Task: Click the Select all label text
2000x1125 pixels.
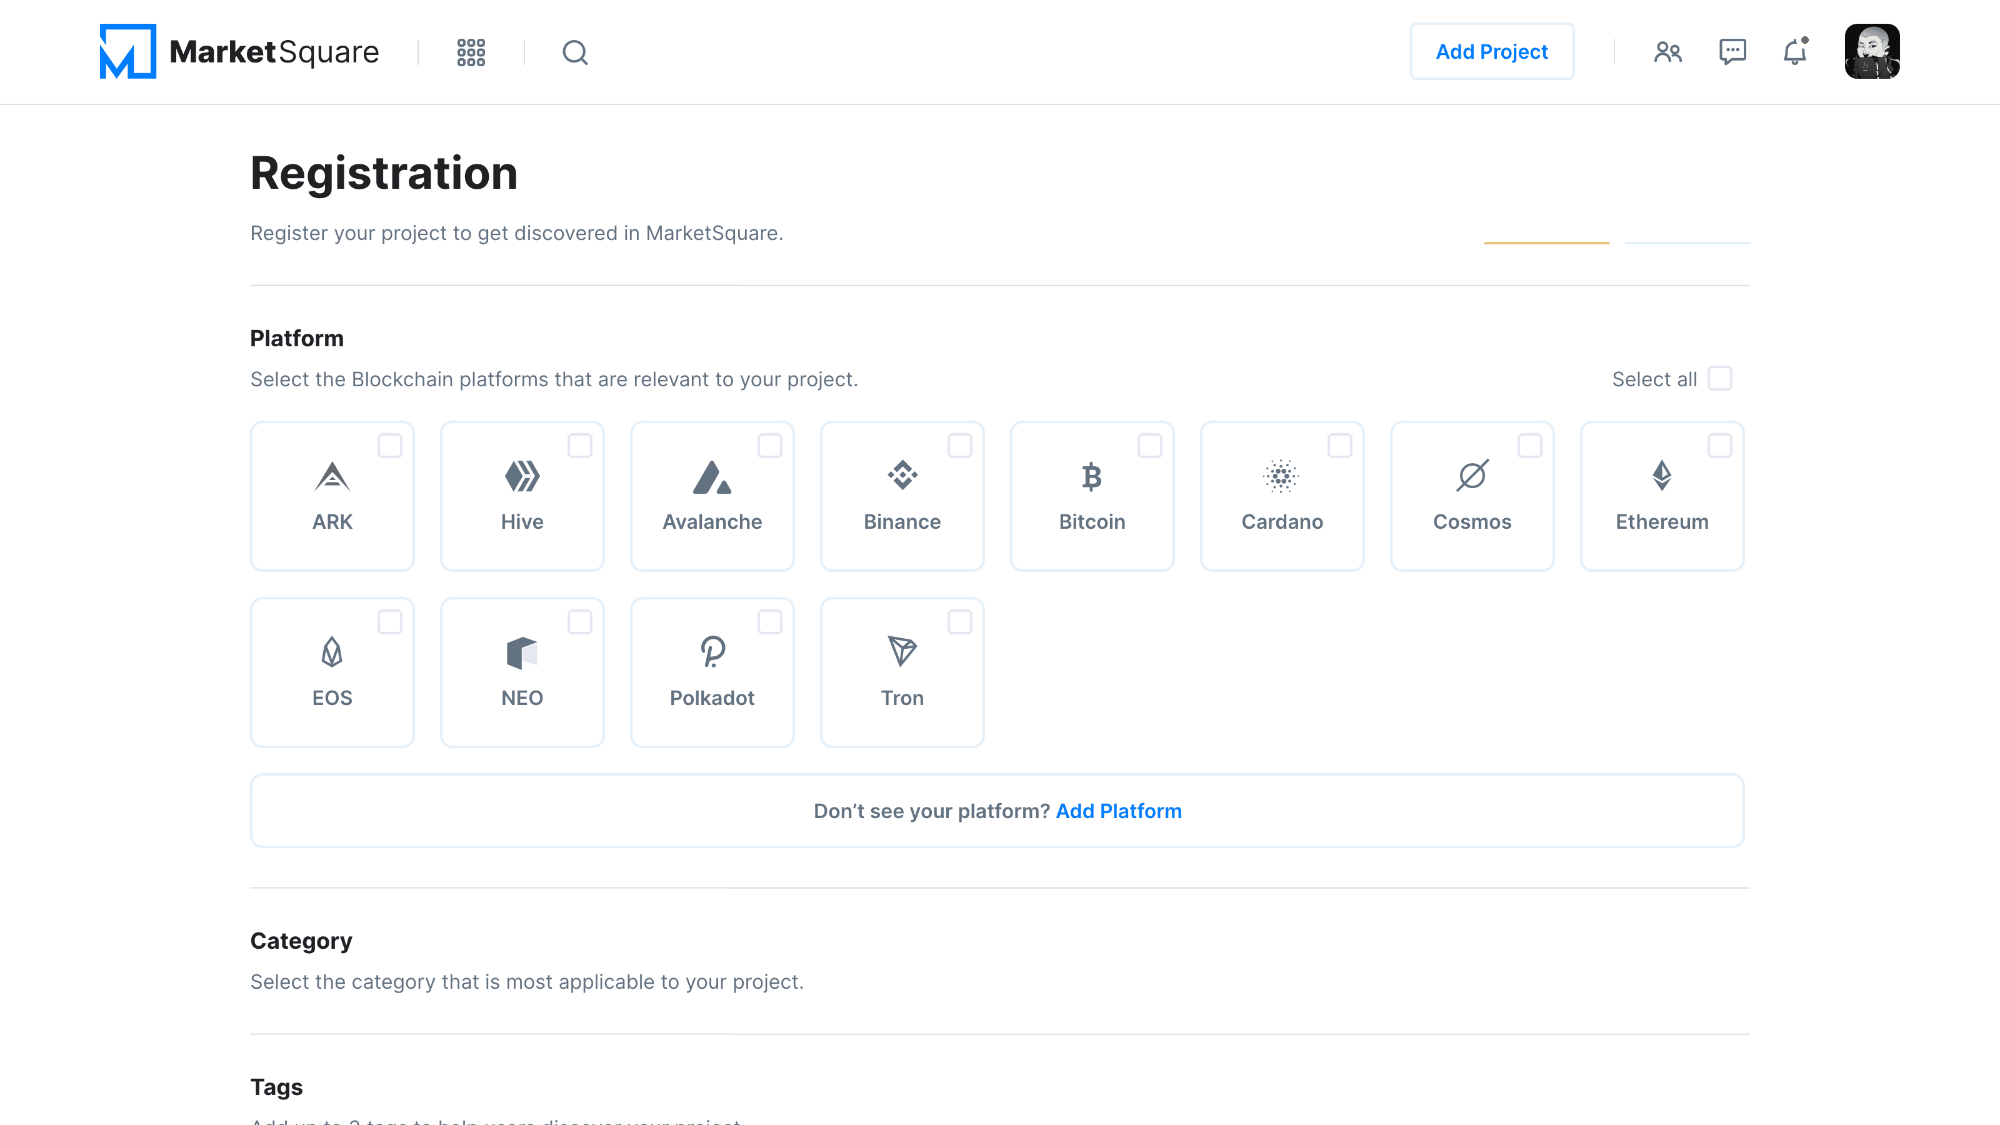Action: (x=1654, y=379)
